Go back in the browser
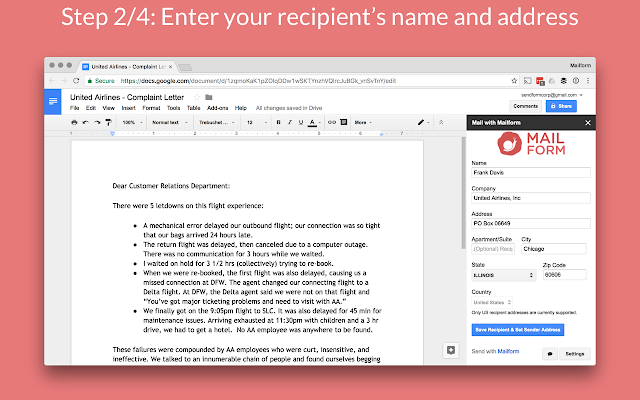 tap(52, 81)
